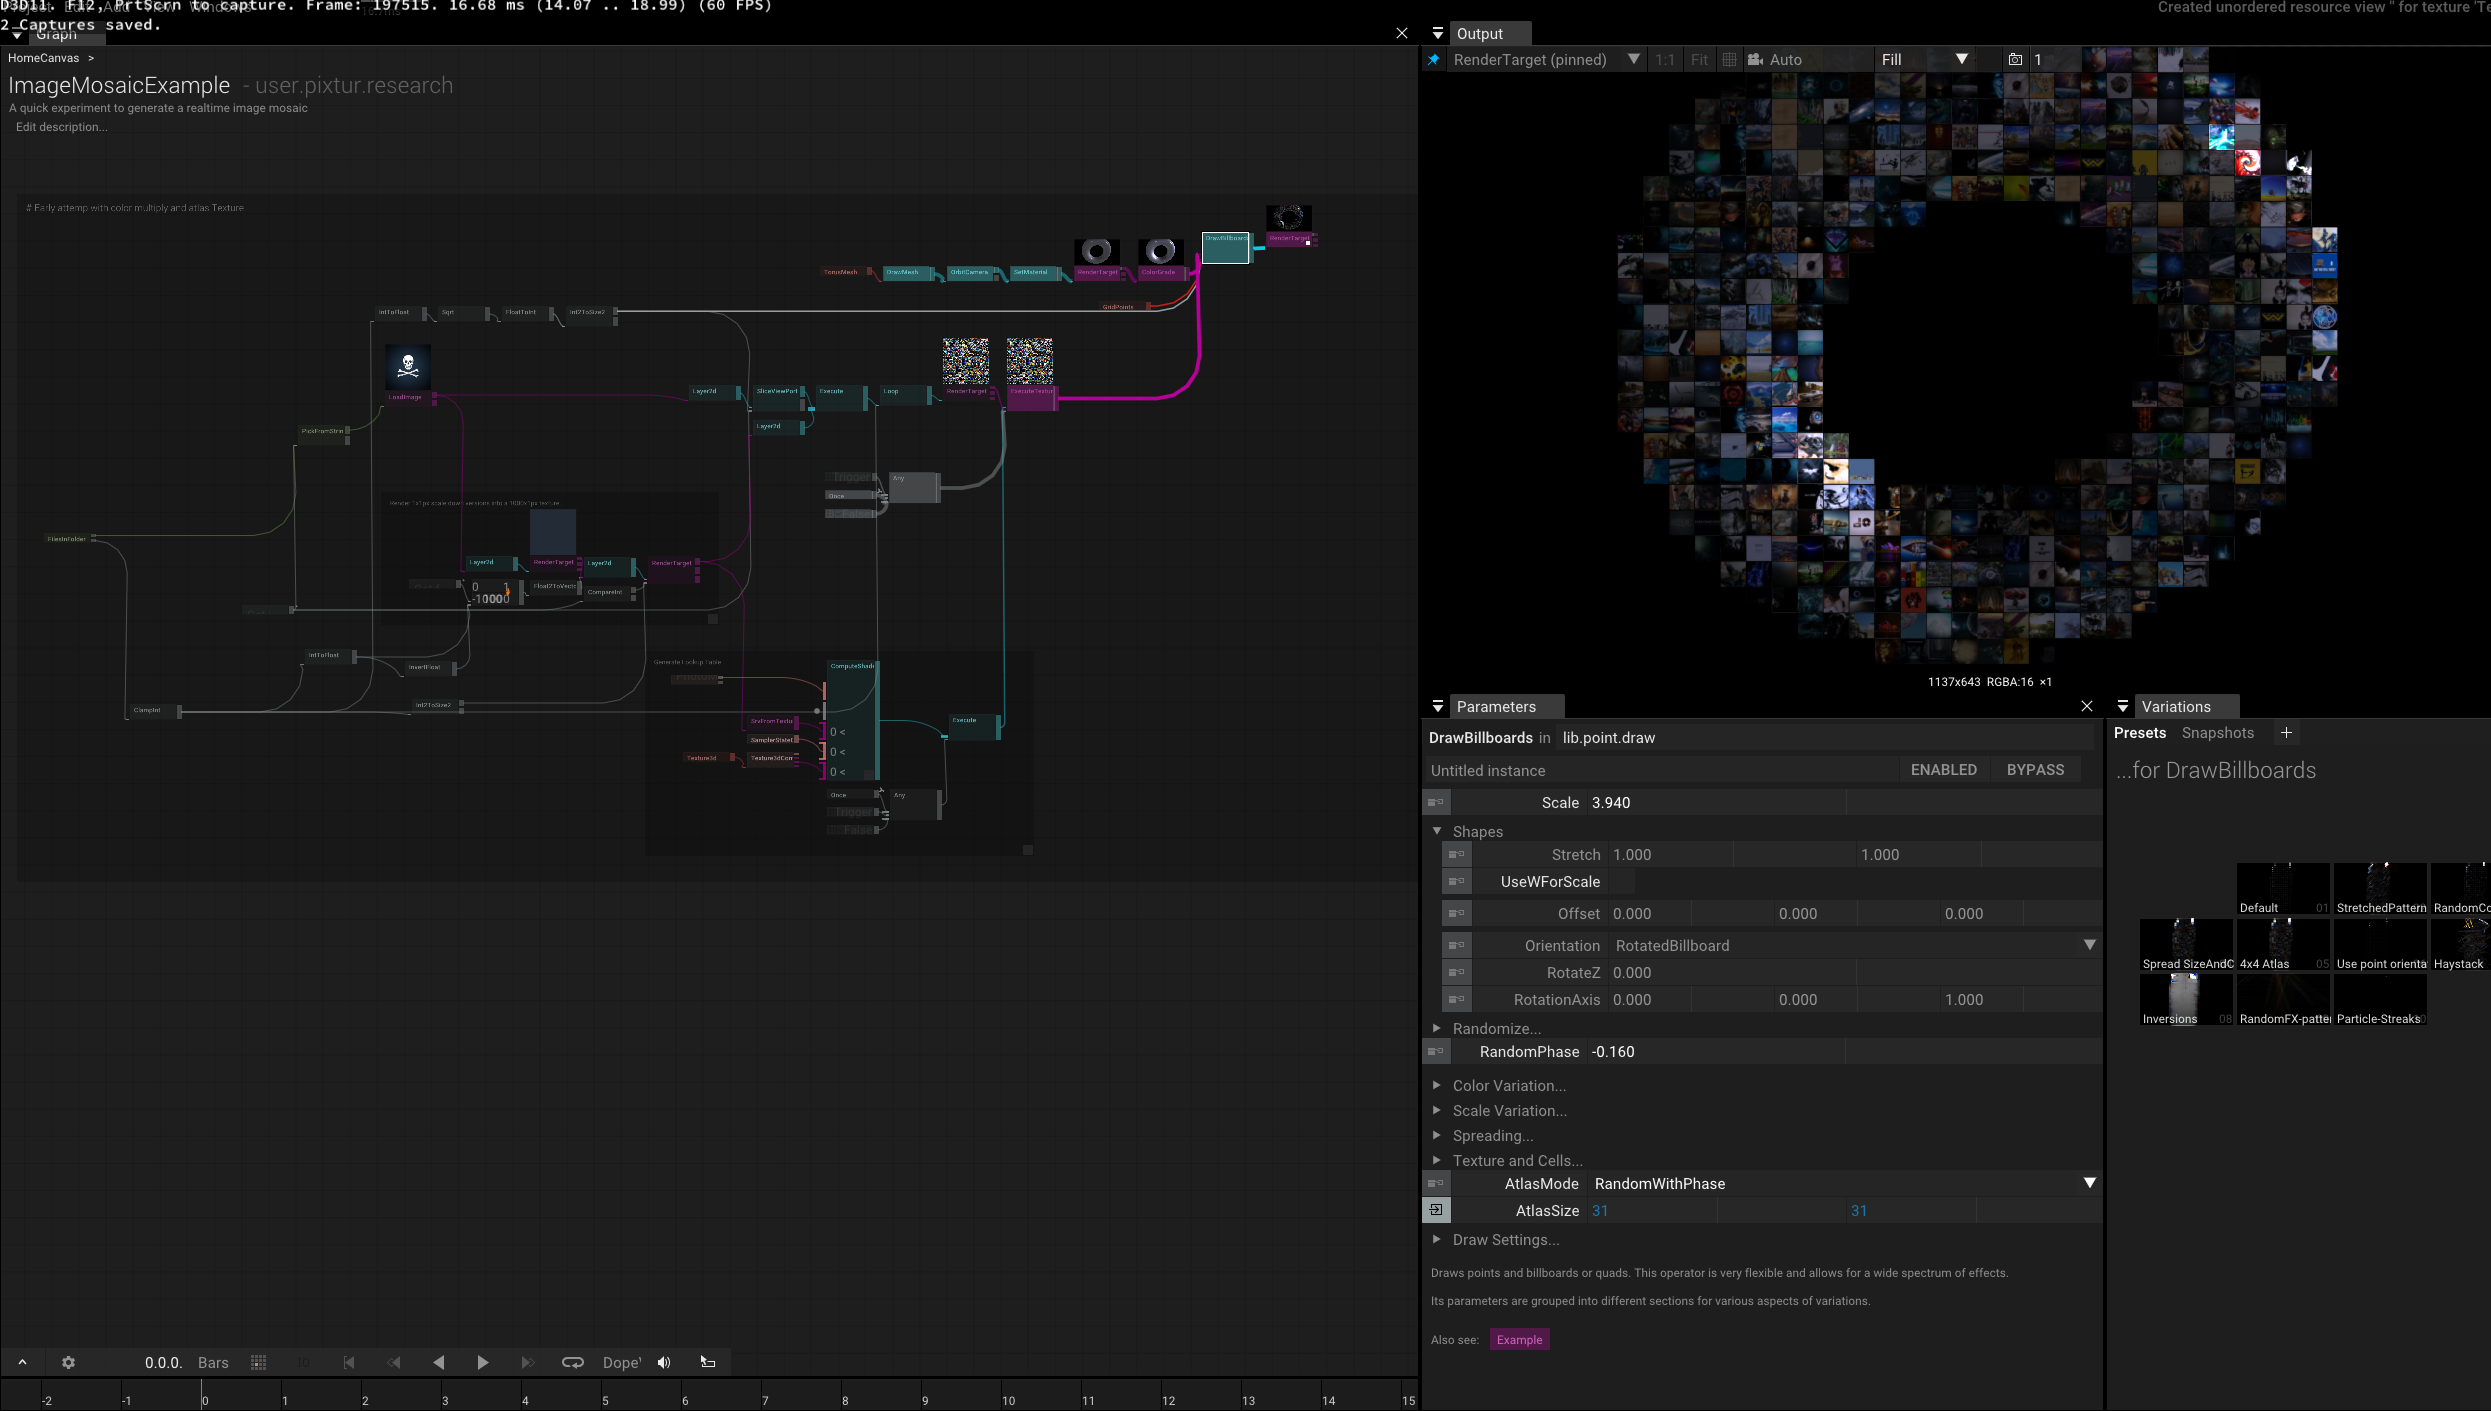Click the Scale parameter input icon
This screenshot has height=1411, width=2491.
(1436, 803)
